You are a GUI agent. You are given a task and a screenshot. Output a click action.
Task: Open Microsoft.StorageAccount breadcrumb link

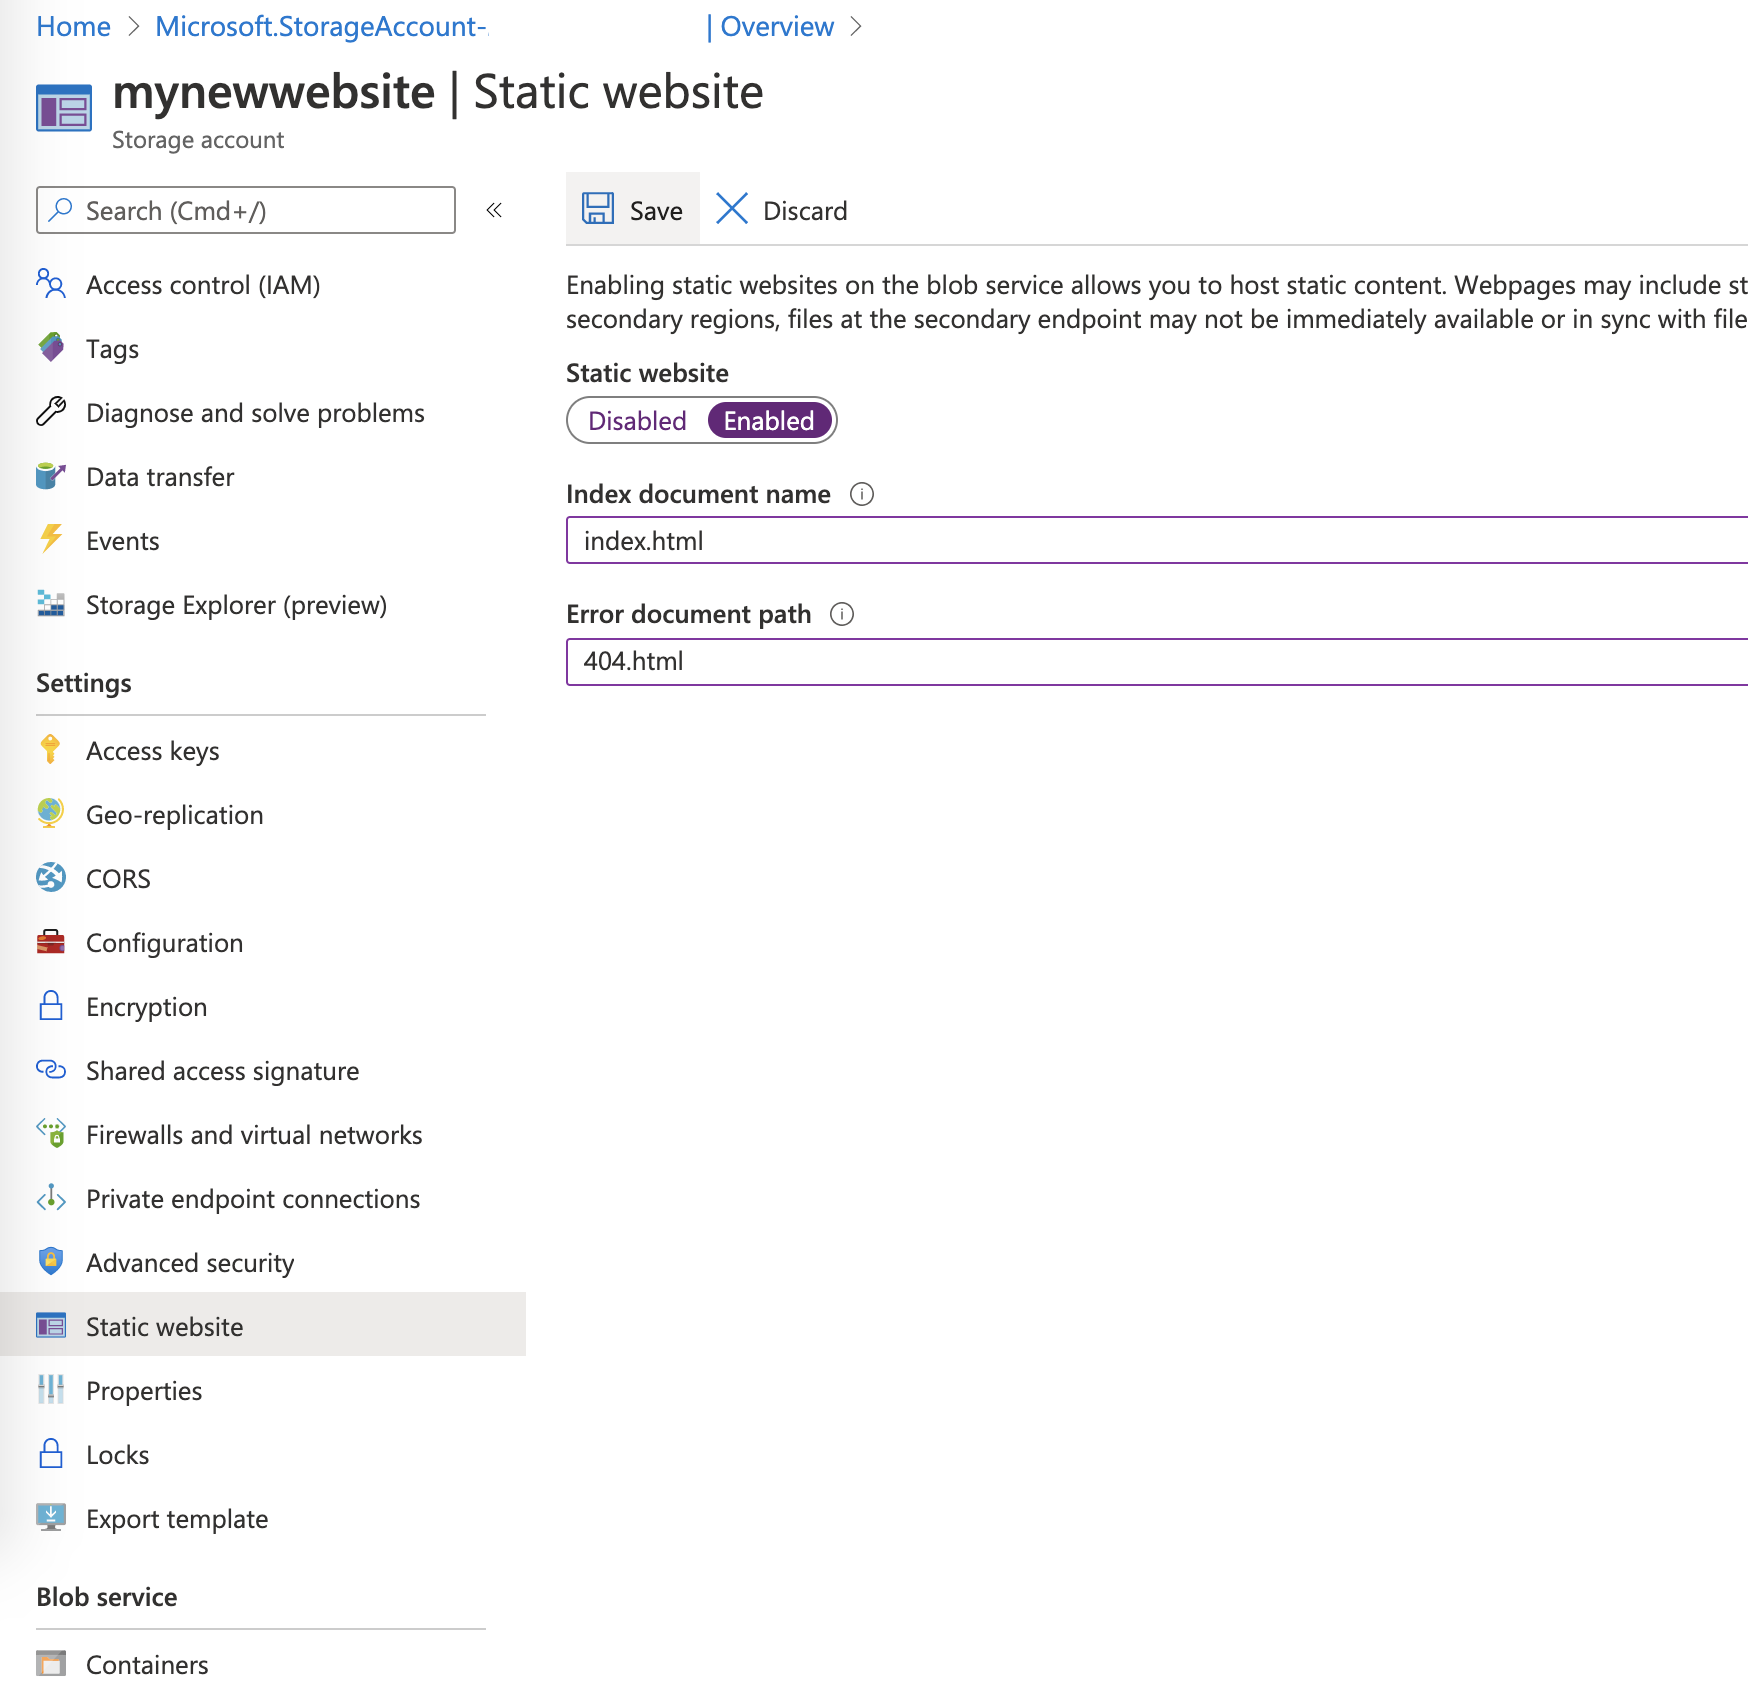pyautogui.click(x=321, y=27)
